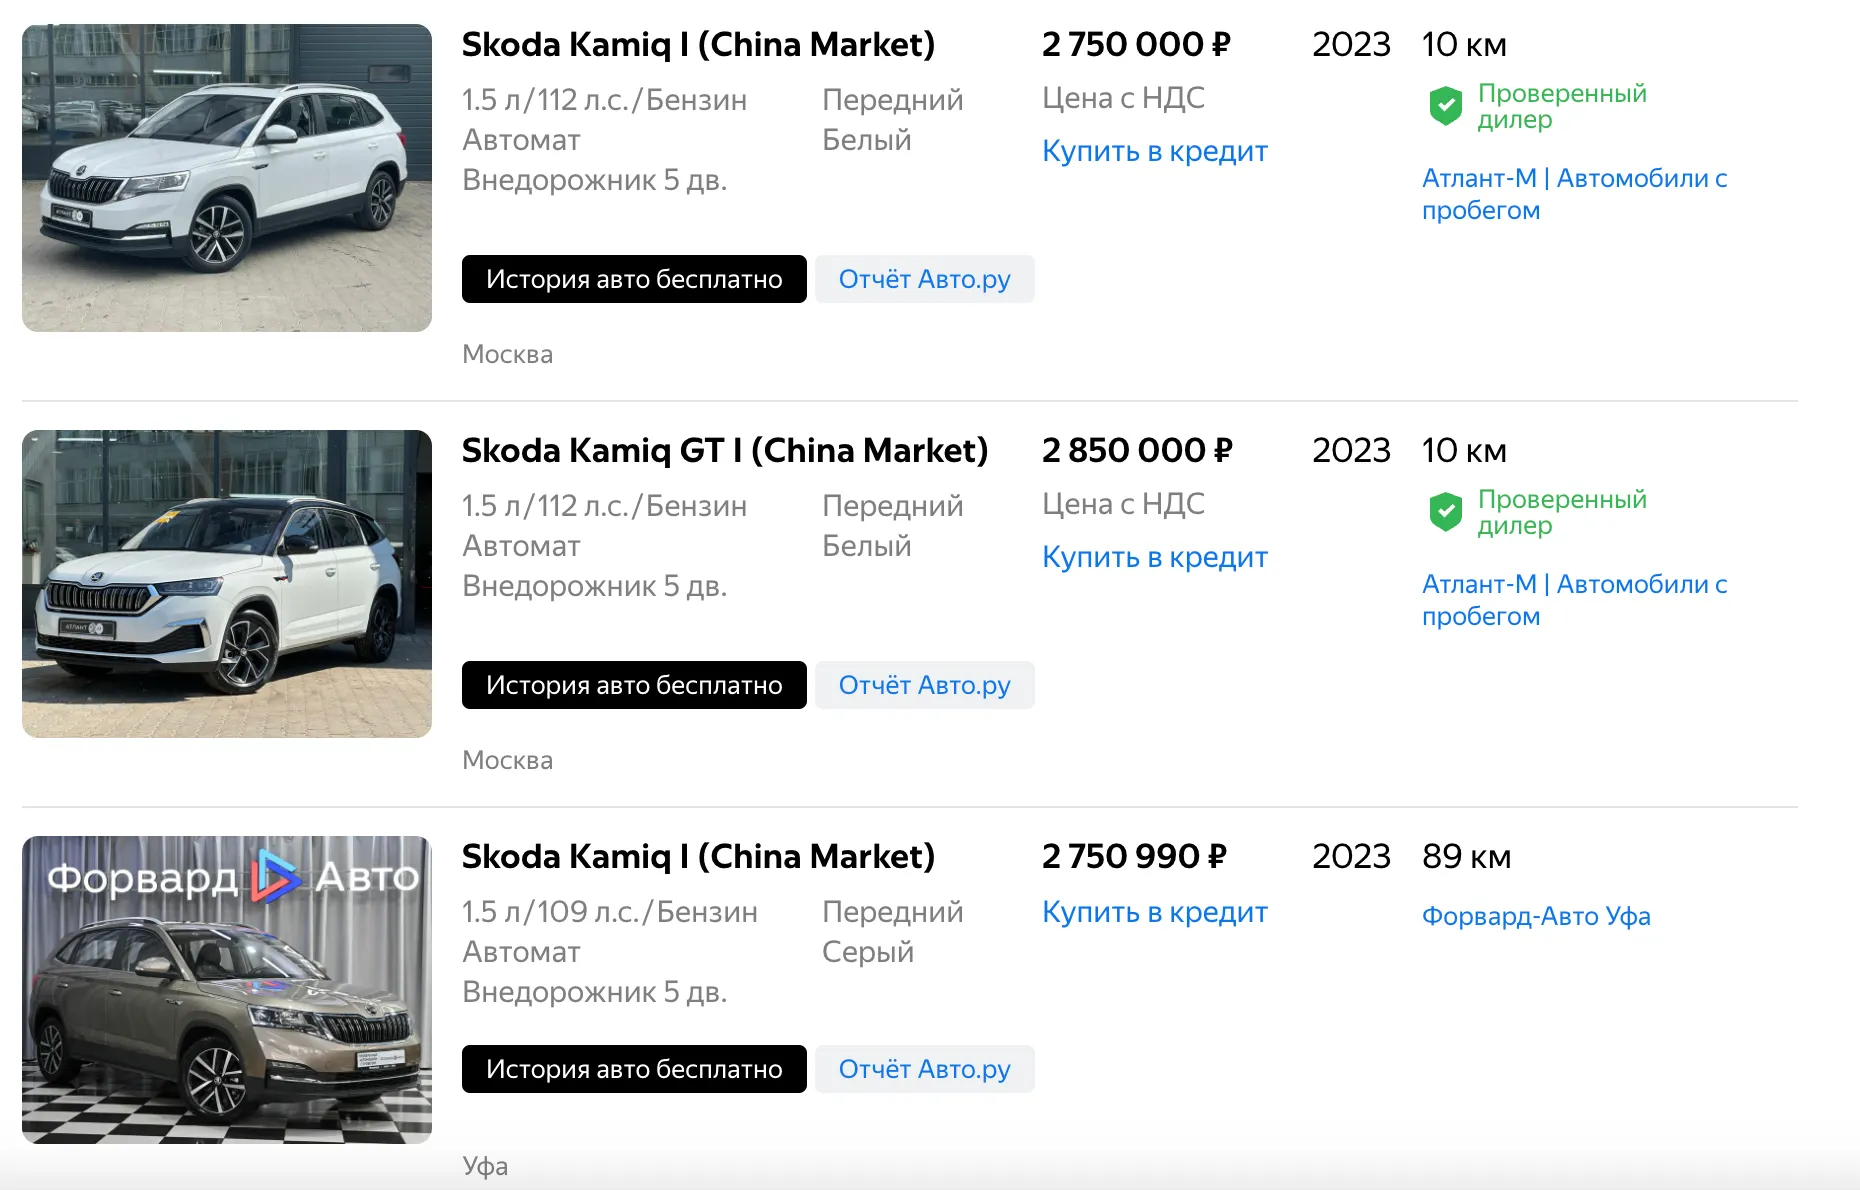This screenshot has height=1190, width=1860.
Task: Open the Форвард Авто gray Kamiq photo
Action: coord(227,990)
